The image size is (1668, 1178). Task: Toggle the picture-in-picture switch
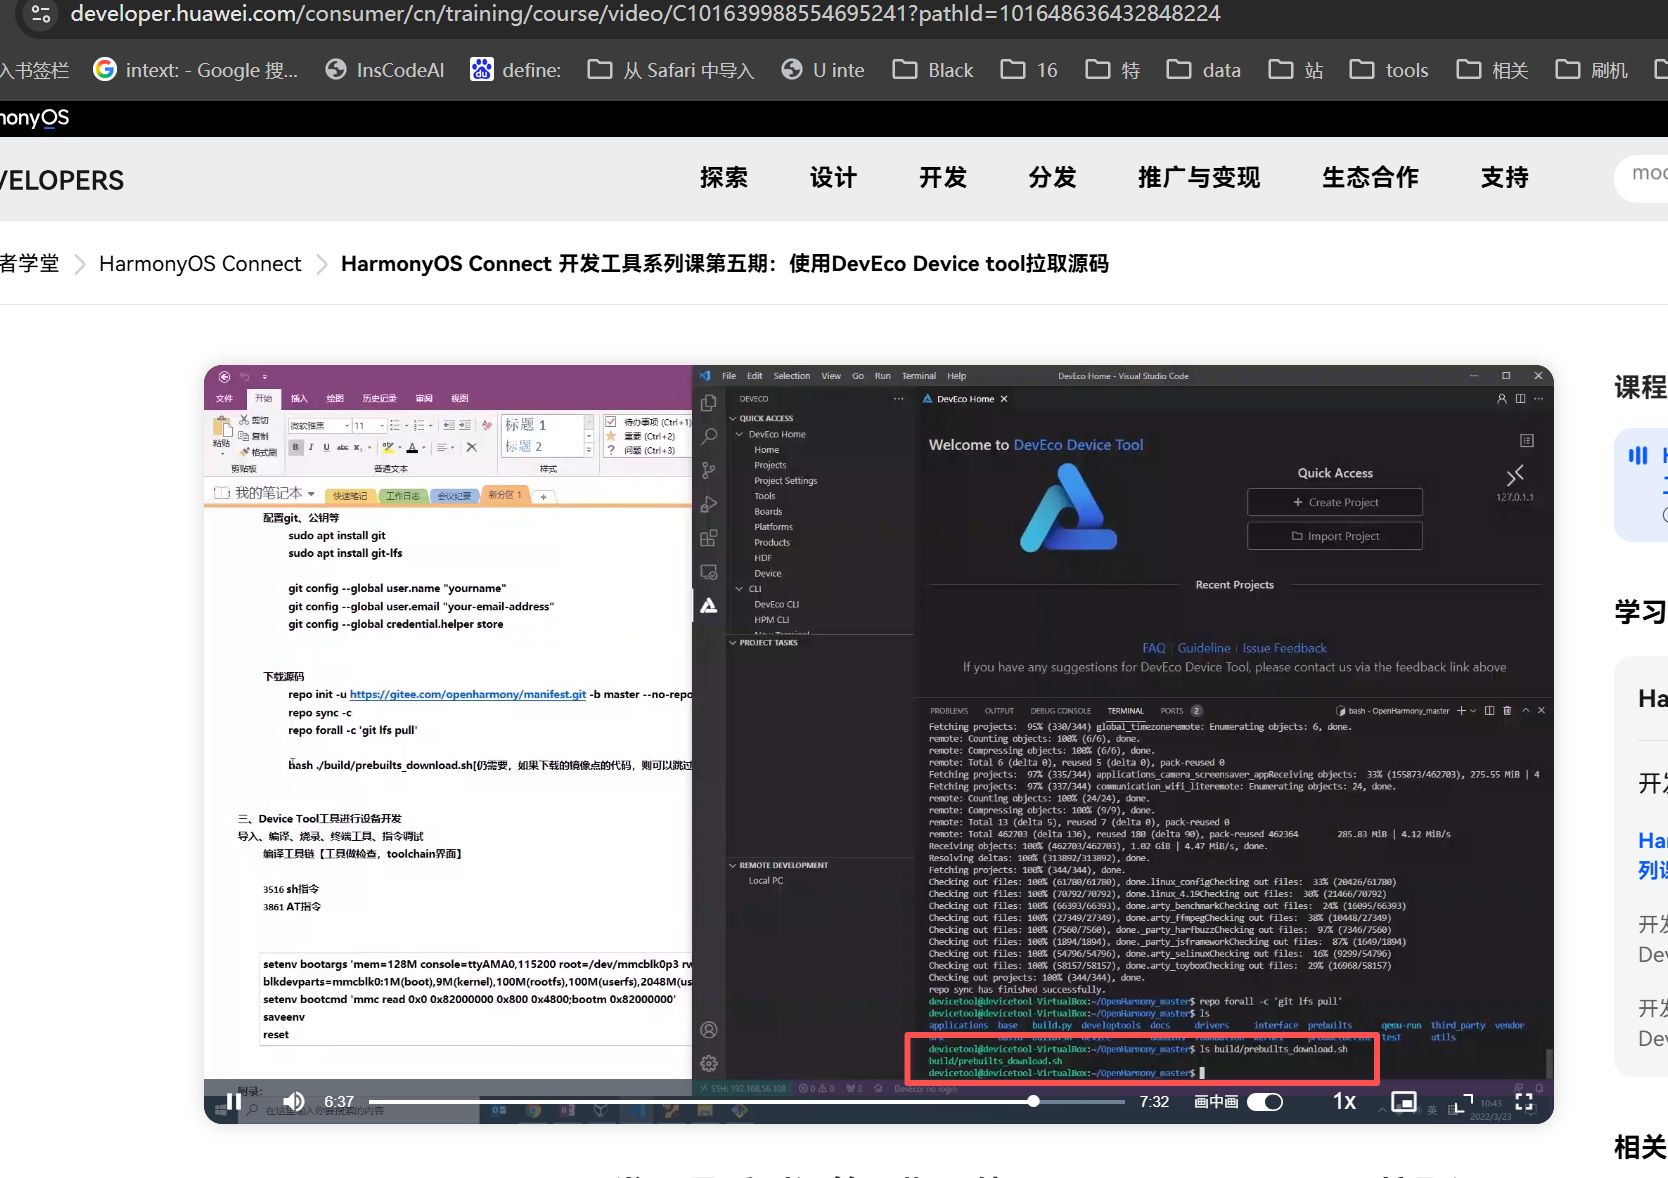click(x=1265, y=1101)
